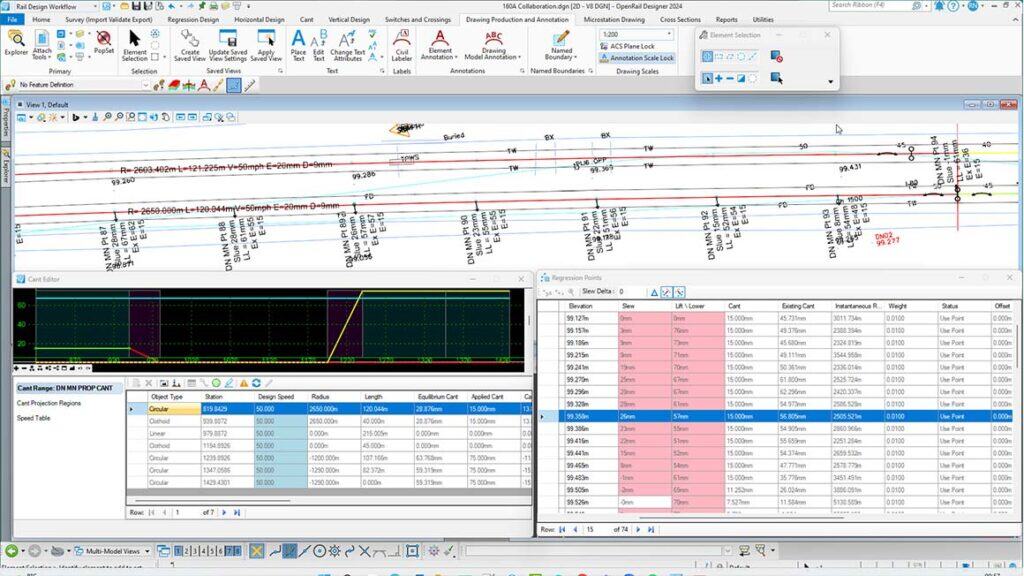Select the Edit Text tool
The image size is (1024, 576).
pyautogui.click(x=319, y=46)
